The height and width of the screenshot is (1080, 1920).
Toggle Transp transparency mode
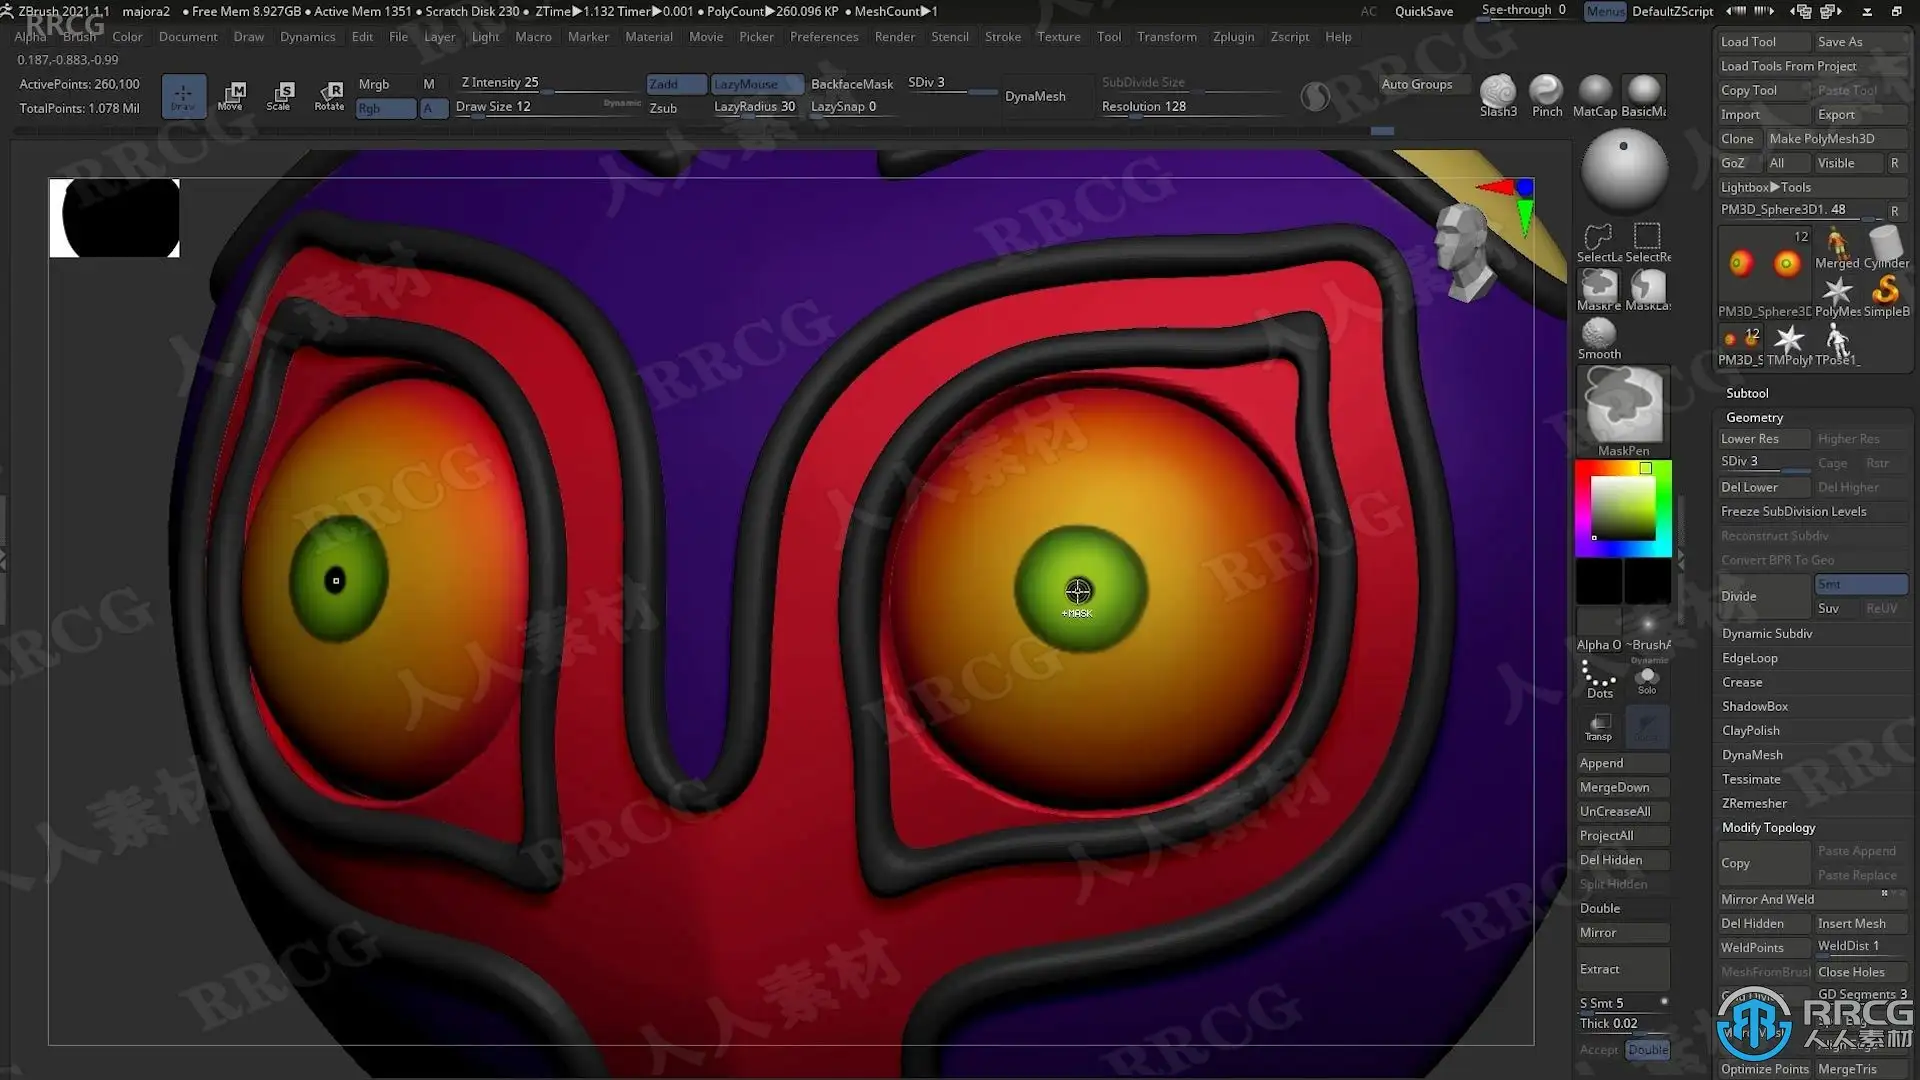point(1598,727)
